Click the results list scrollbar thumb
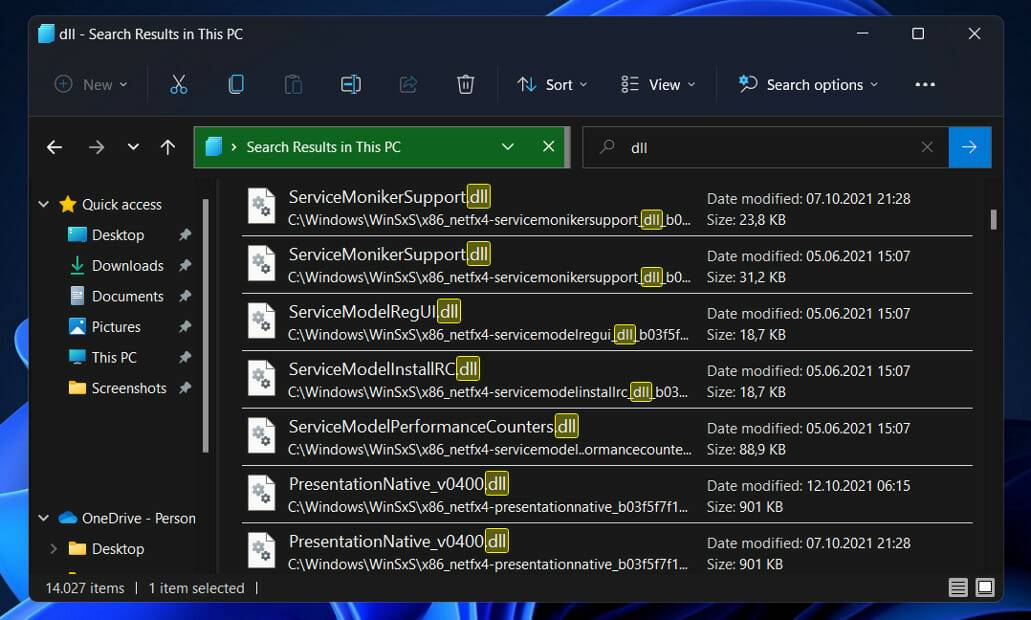The image size is (1031, 620). [x=994, y=220]
